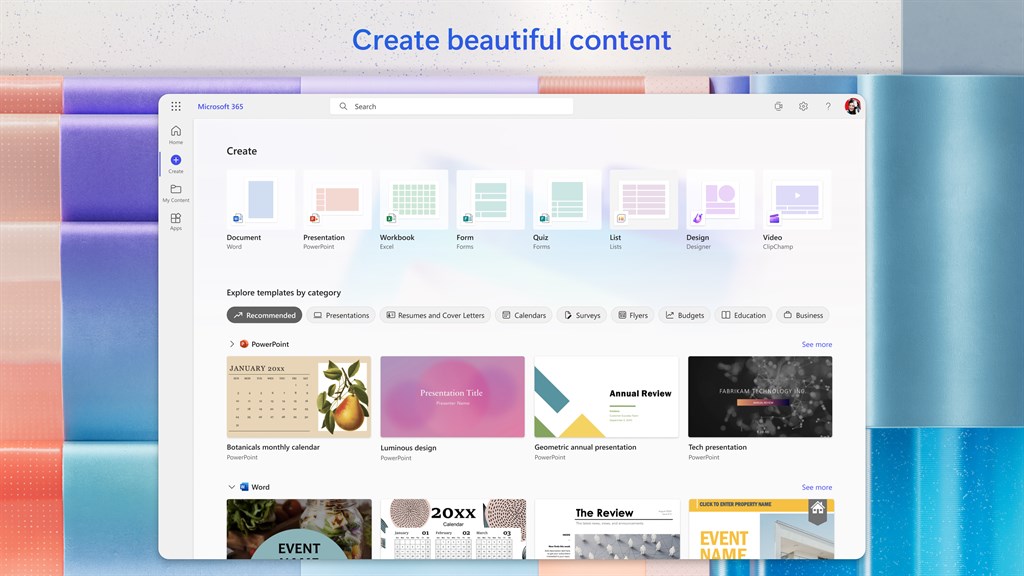Click the search magnifier icon
This screenshot has height=576, width=1024.
coord(343,106)
